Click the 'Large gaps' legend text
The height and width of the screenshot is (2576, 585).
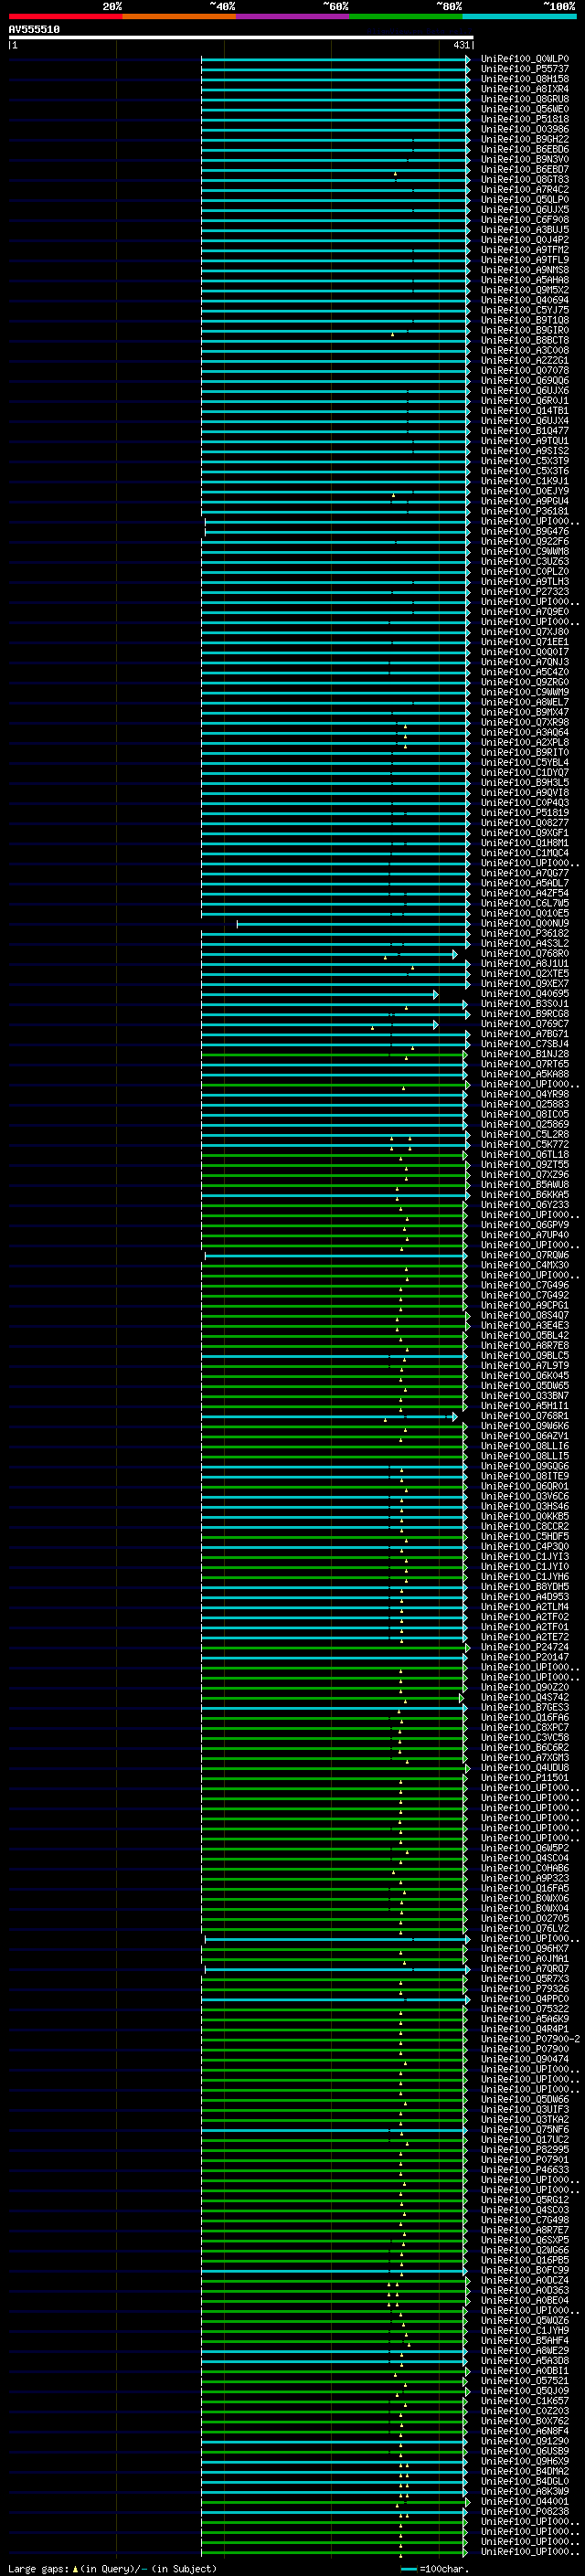pyautogui.click(x=39, y=2568)
